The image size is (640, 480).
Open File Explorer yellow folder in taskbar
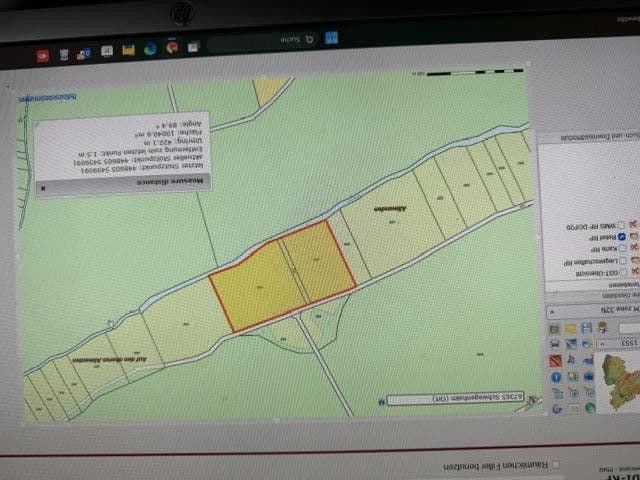[129, 50]
